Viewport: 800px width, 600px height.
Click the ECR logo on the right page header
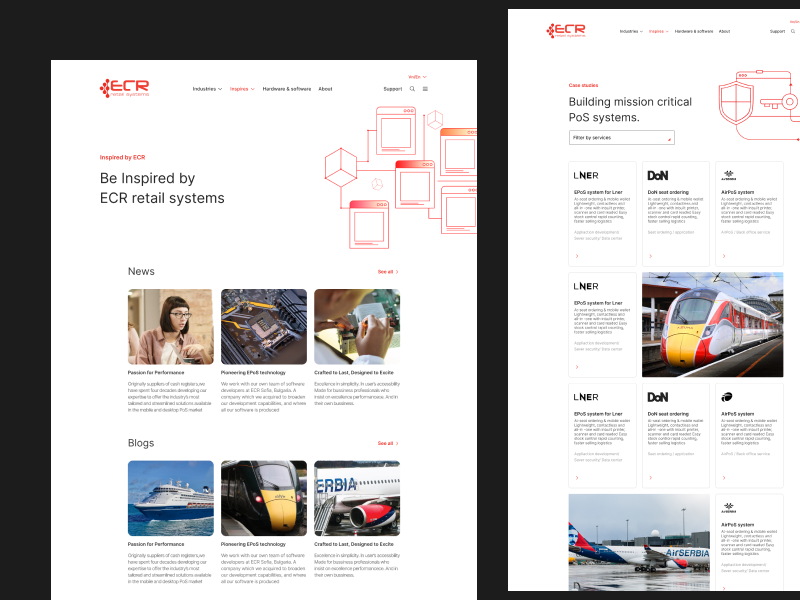[566, 28]
